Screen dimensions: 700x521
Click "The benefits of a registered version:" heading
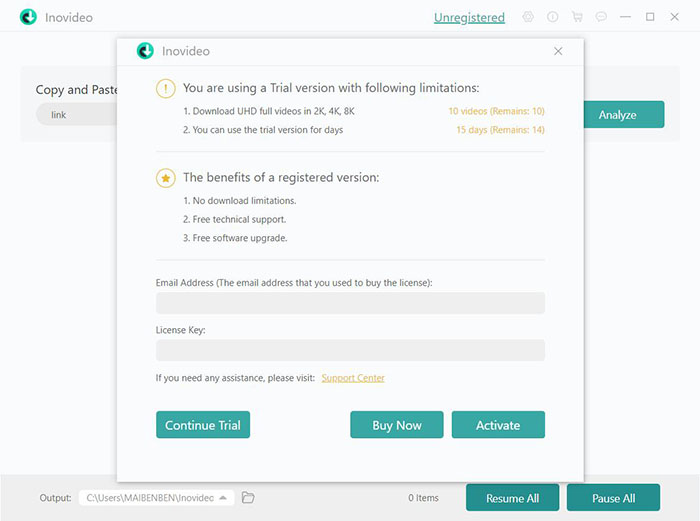pos(281,178)
